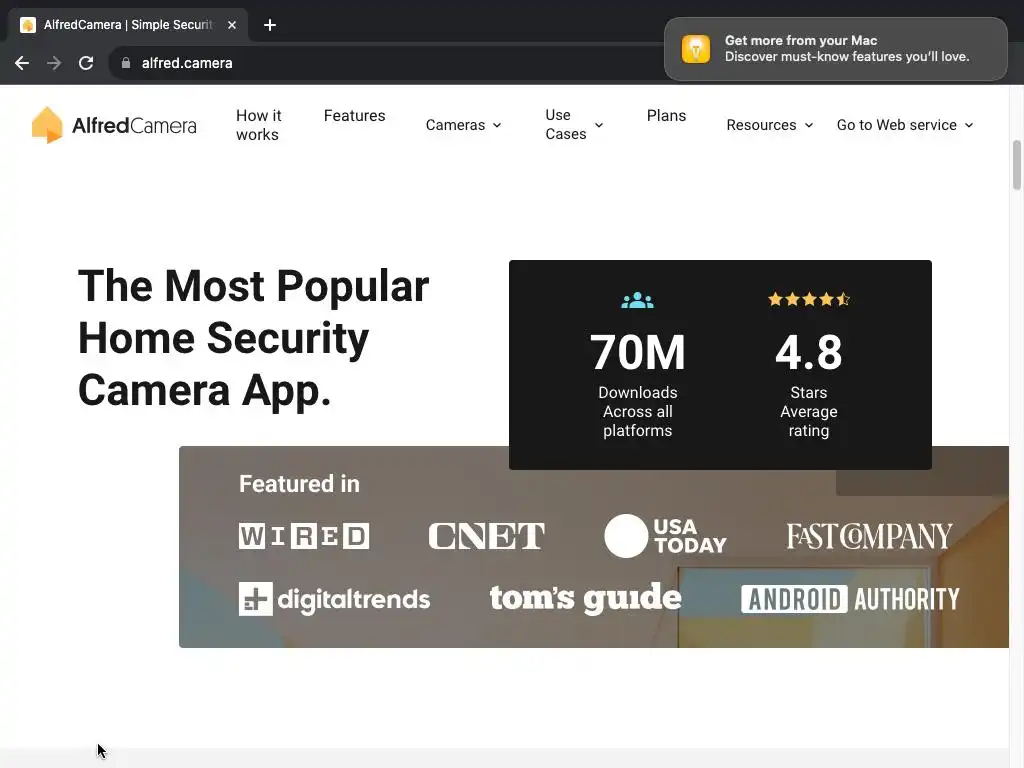Expand the Resources dropdown menu

(770, 125)
